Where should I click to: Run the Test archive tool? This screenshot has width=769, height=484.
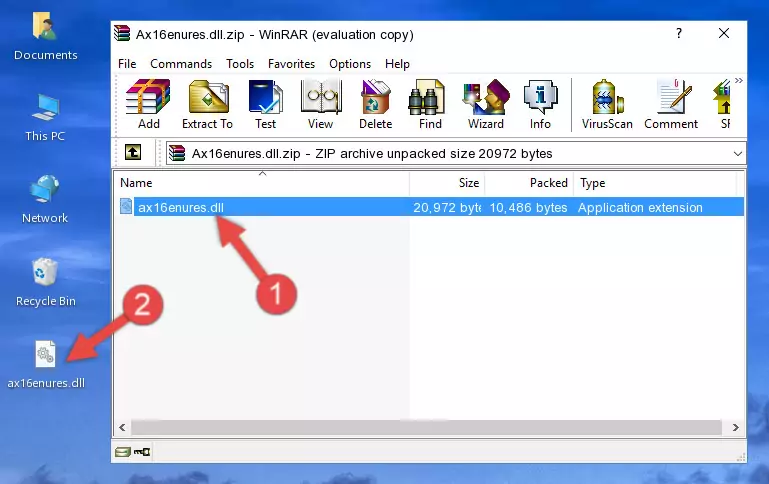click(265, 104)
